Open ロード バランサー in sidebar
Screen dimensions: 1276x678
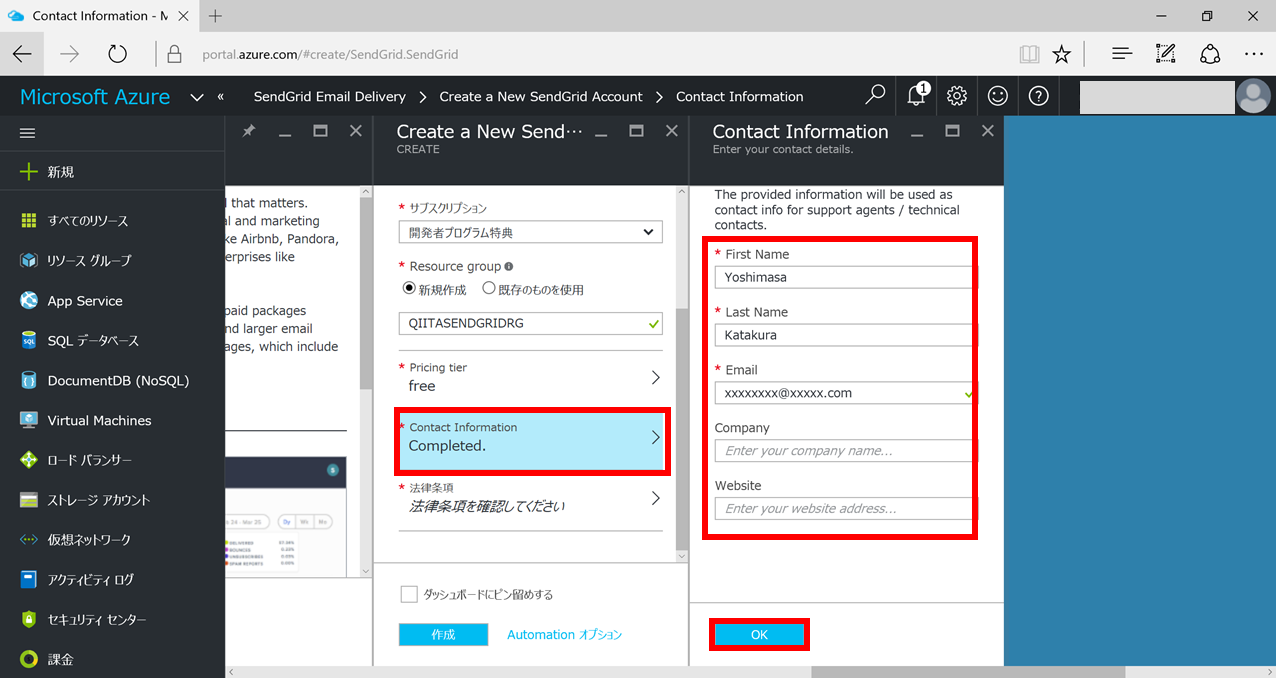pyautogui.click(x=112, y=460)
